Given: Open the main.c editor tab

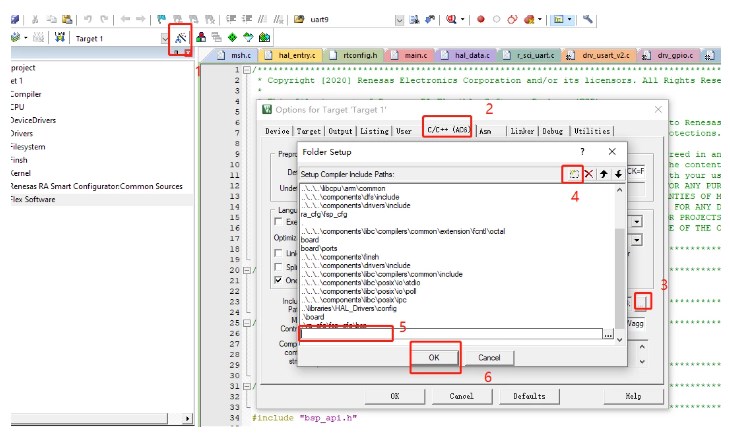Looking at the screenshot, I should [x=411, y=55].
